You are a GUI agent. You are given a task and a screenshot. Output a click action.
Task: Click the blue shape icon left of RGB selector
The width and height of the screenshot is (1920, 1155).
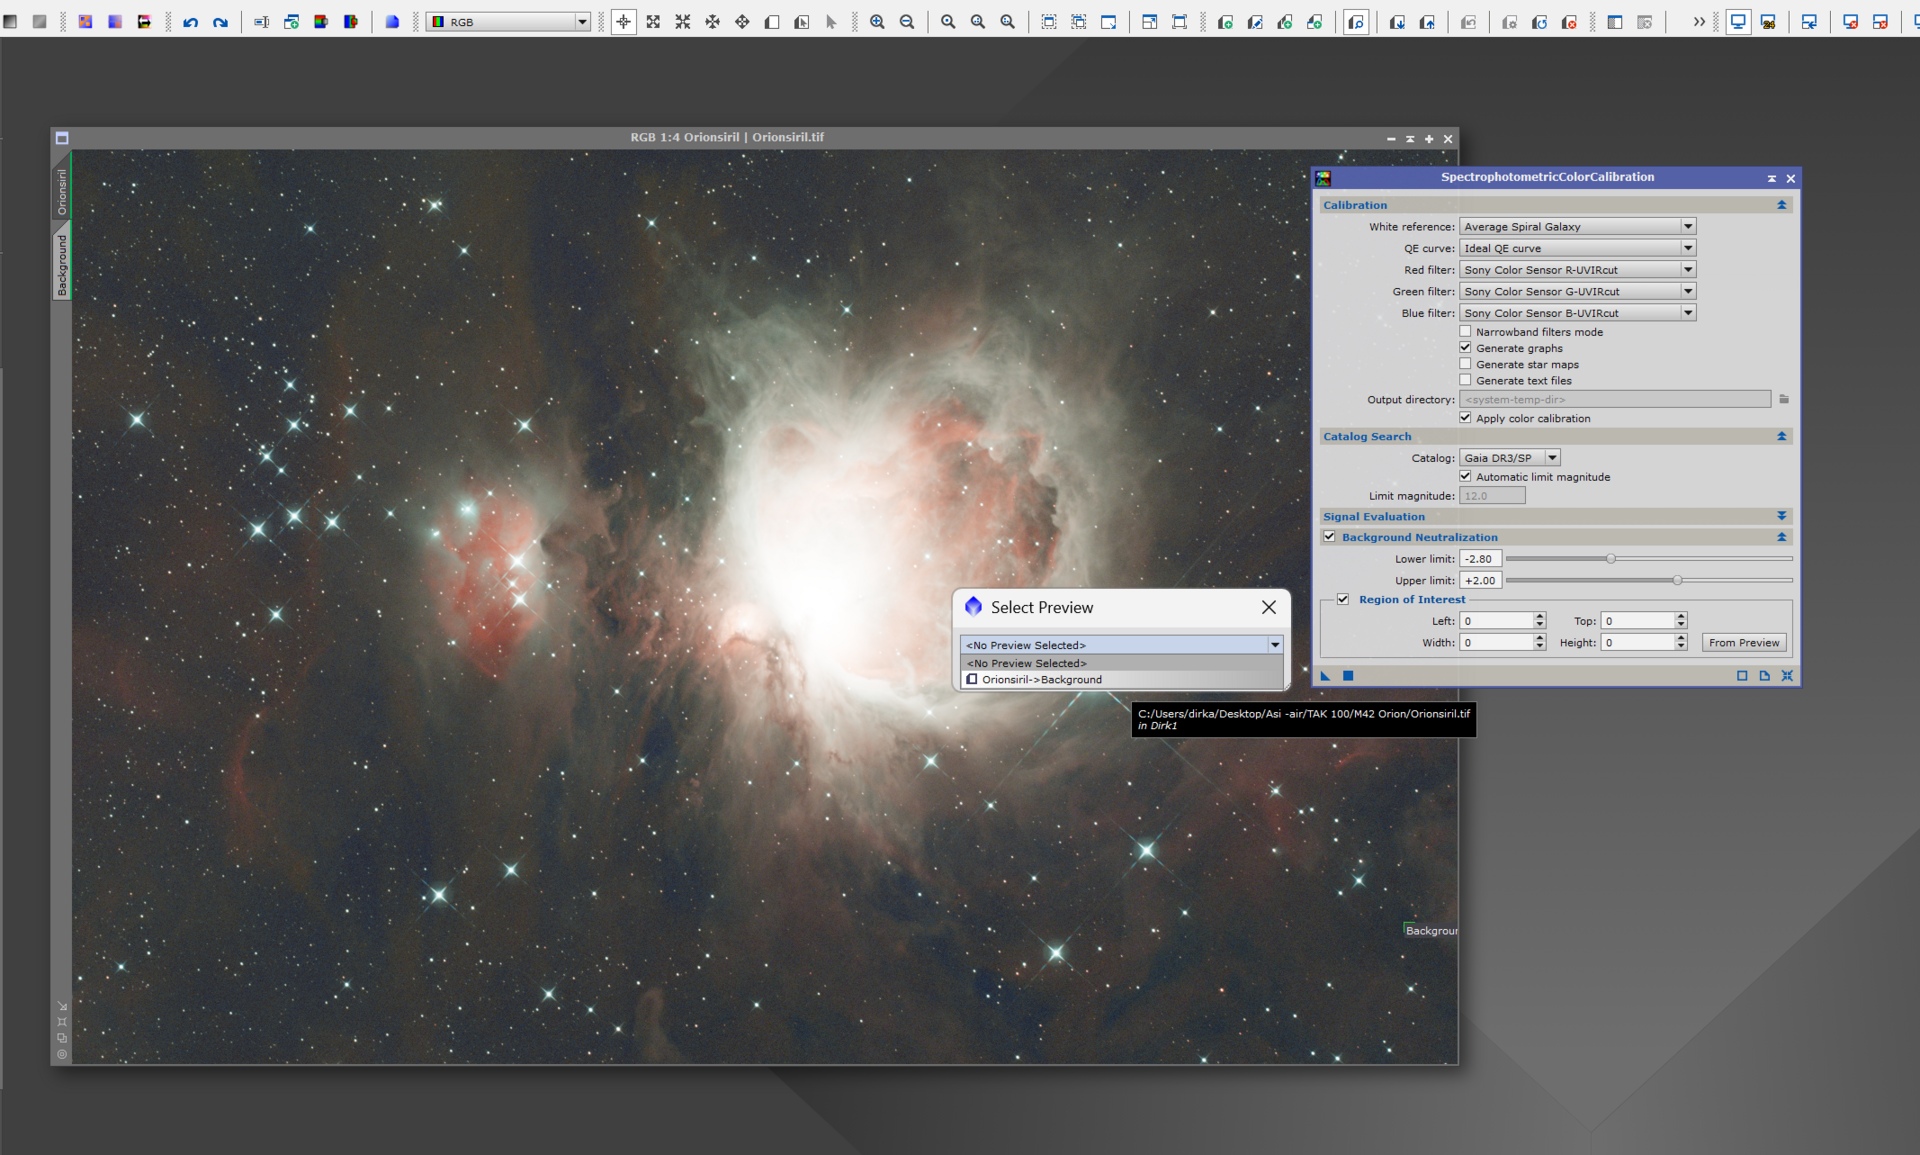[x=392, y=22]
